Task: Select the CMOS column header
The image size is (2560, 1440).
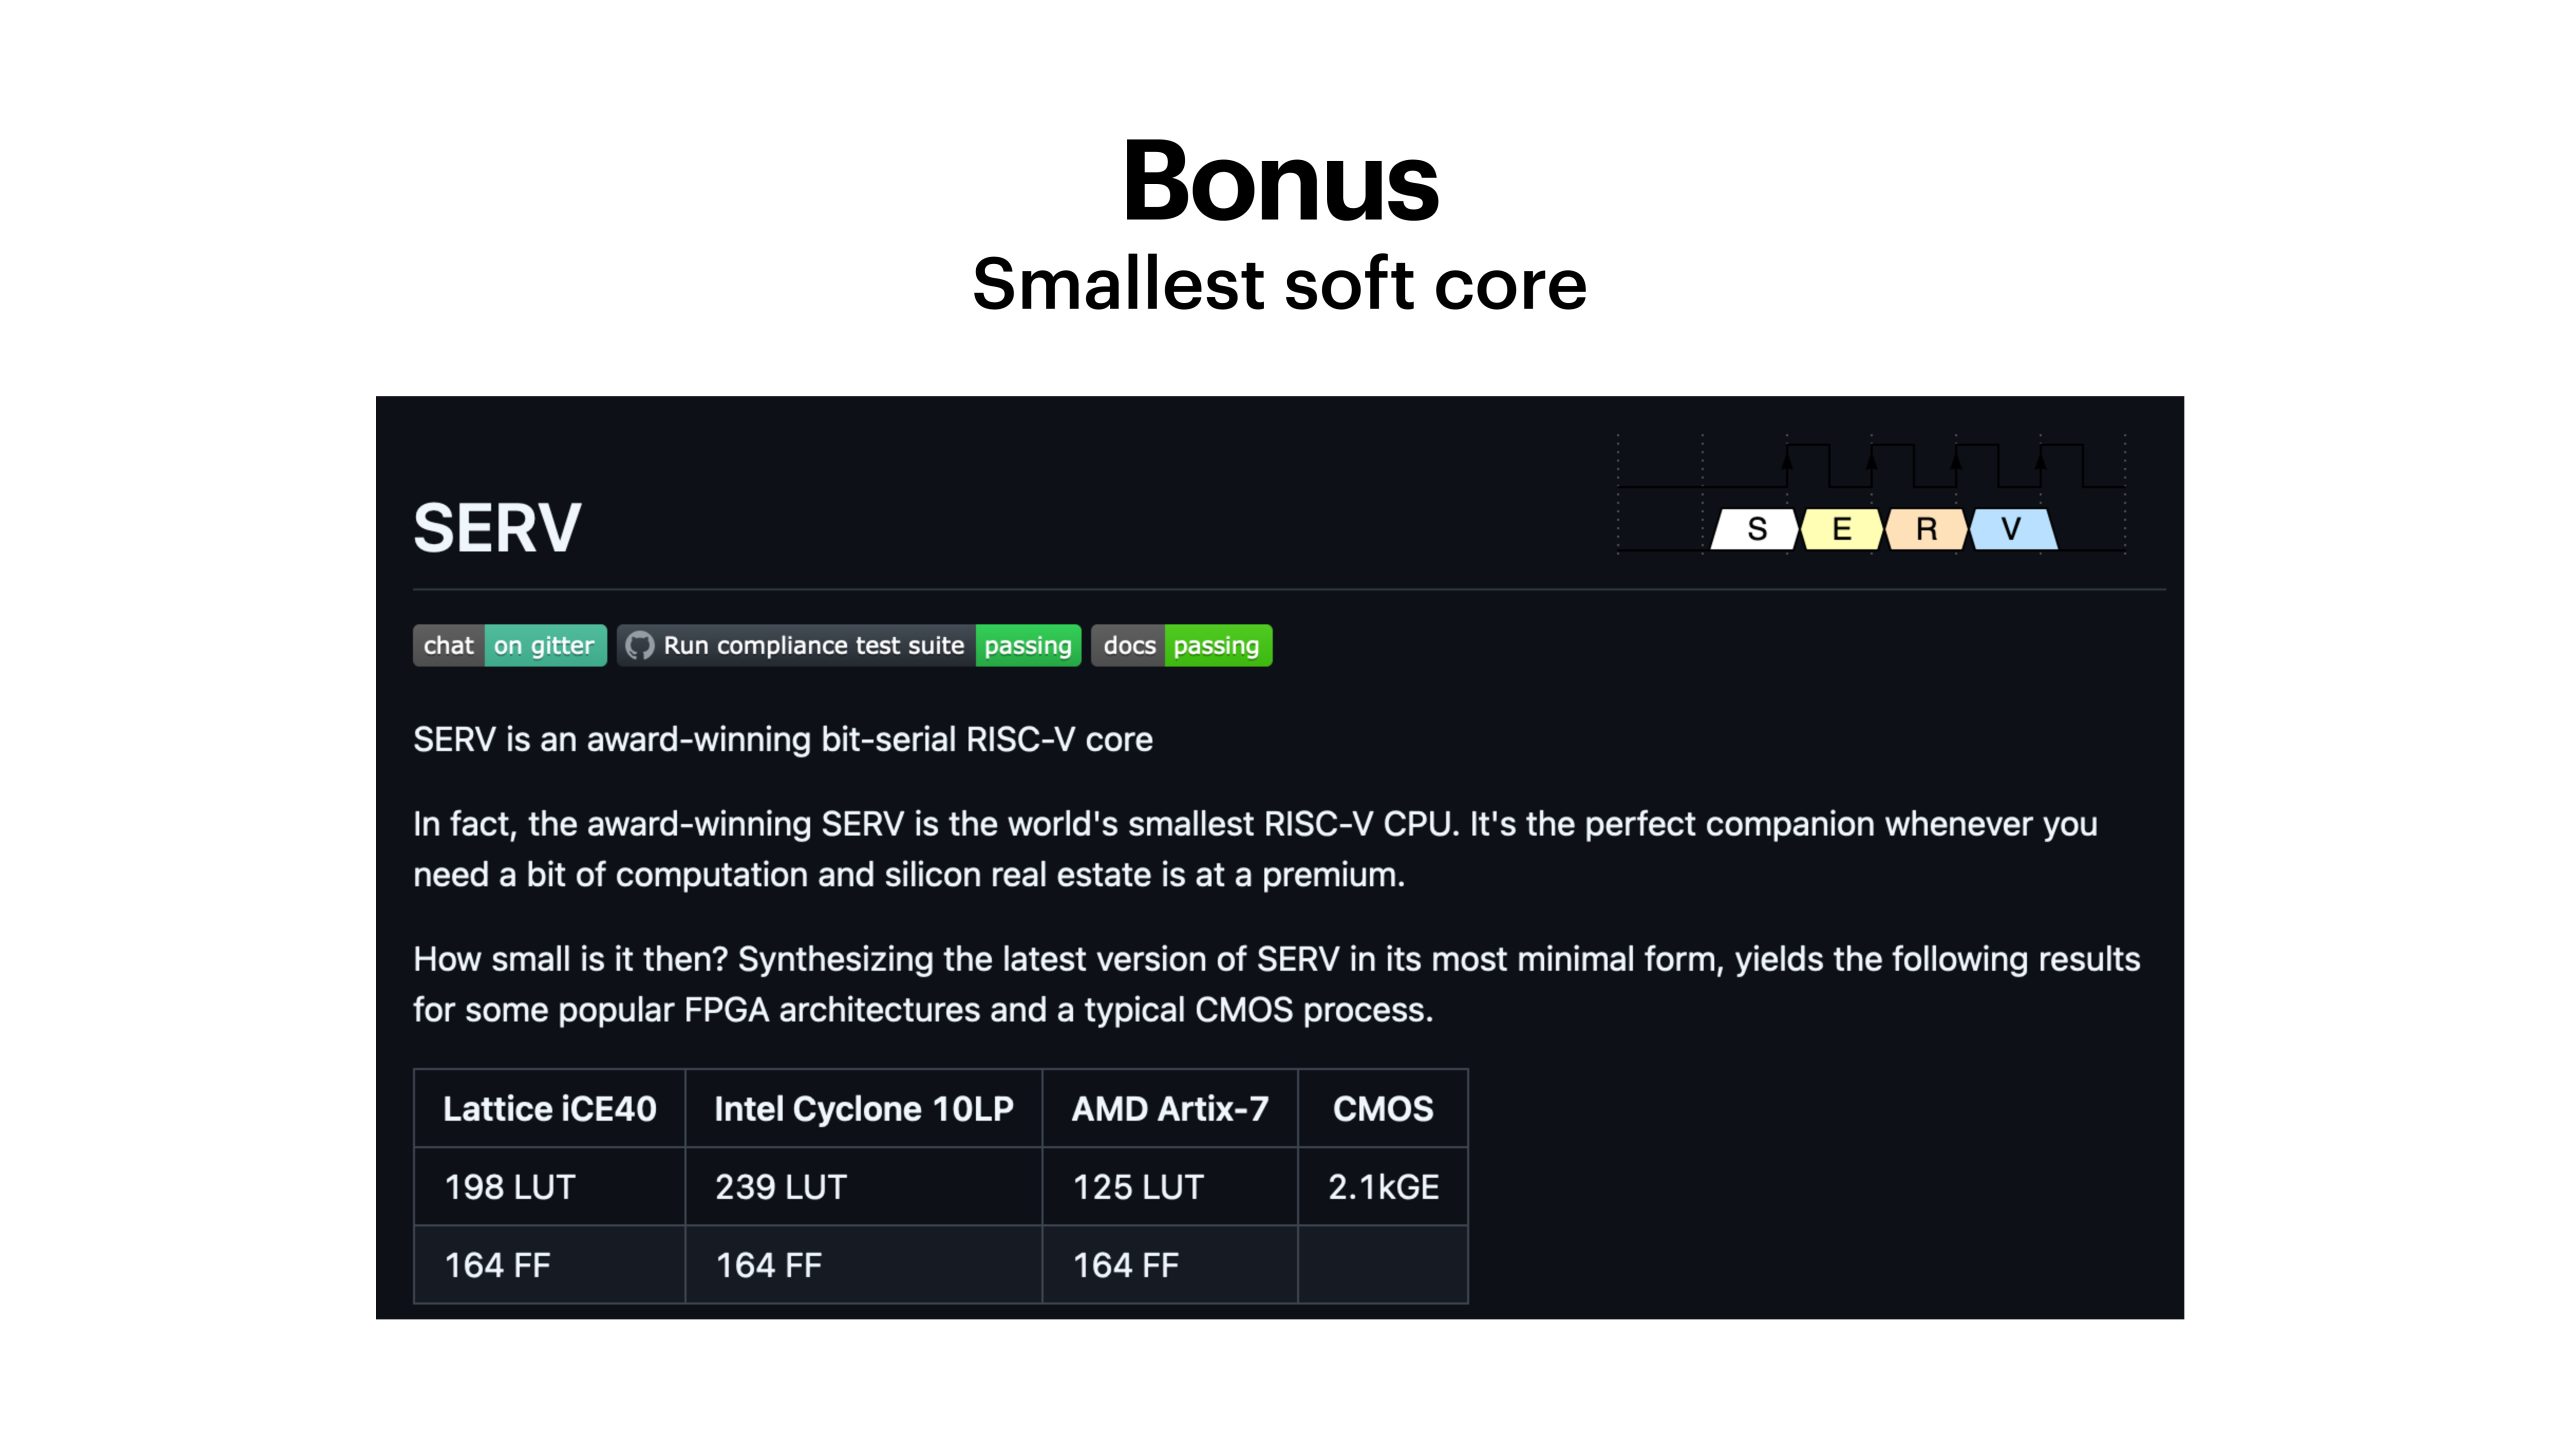Action: click(x=1383, y=1108)
